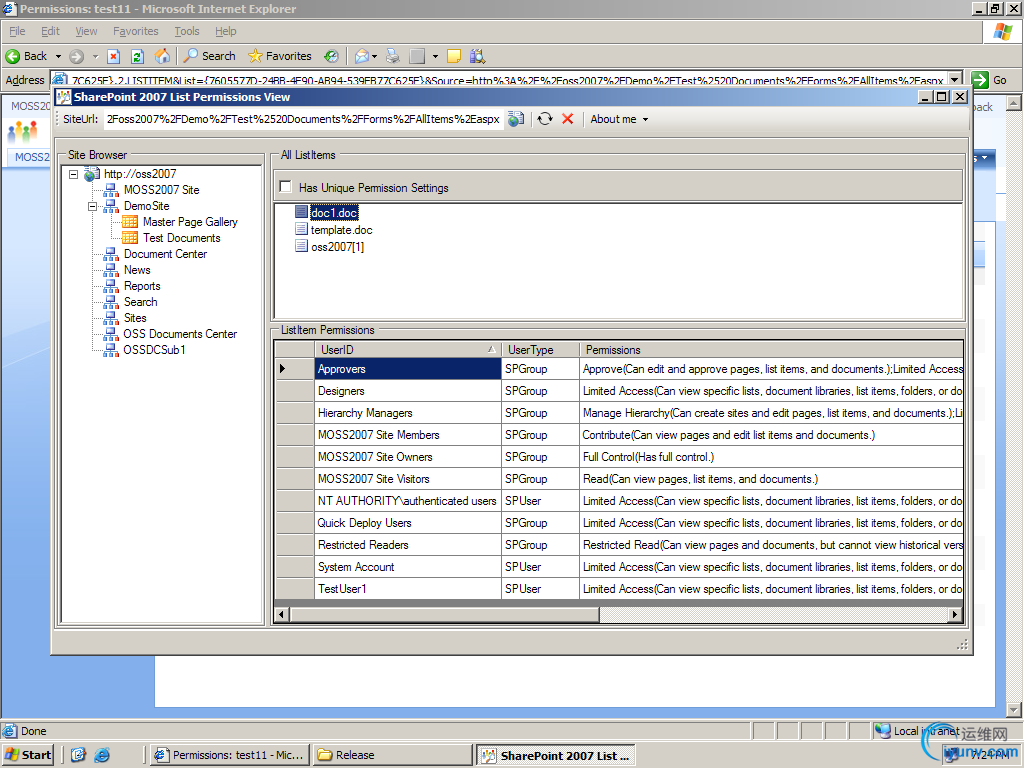Image resolution: width=1024 pixels, height=768 pixels.
Task: Click the Print icon in IE toolbar
Action: point(393,56)
